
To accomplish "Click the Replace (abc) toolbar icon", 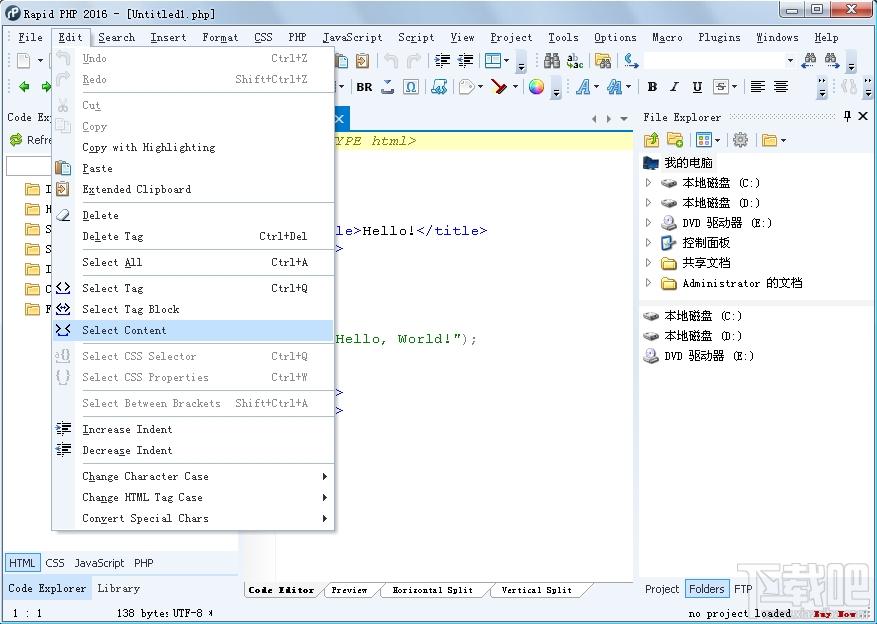I will pyautogui.click(x=575, y=60).
